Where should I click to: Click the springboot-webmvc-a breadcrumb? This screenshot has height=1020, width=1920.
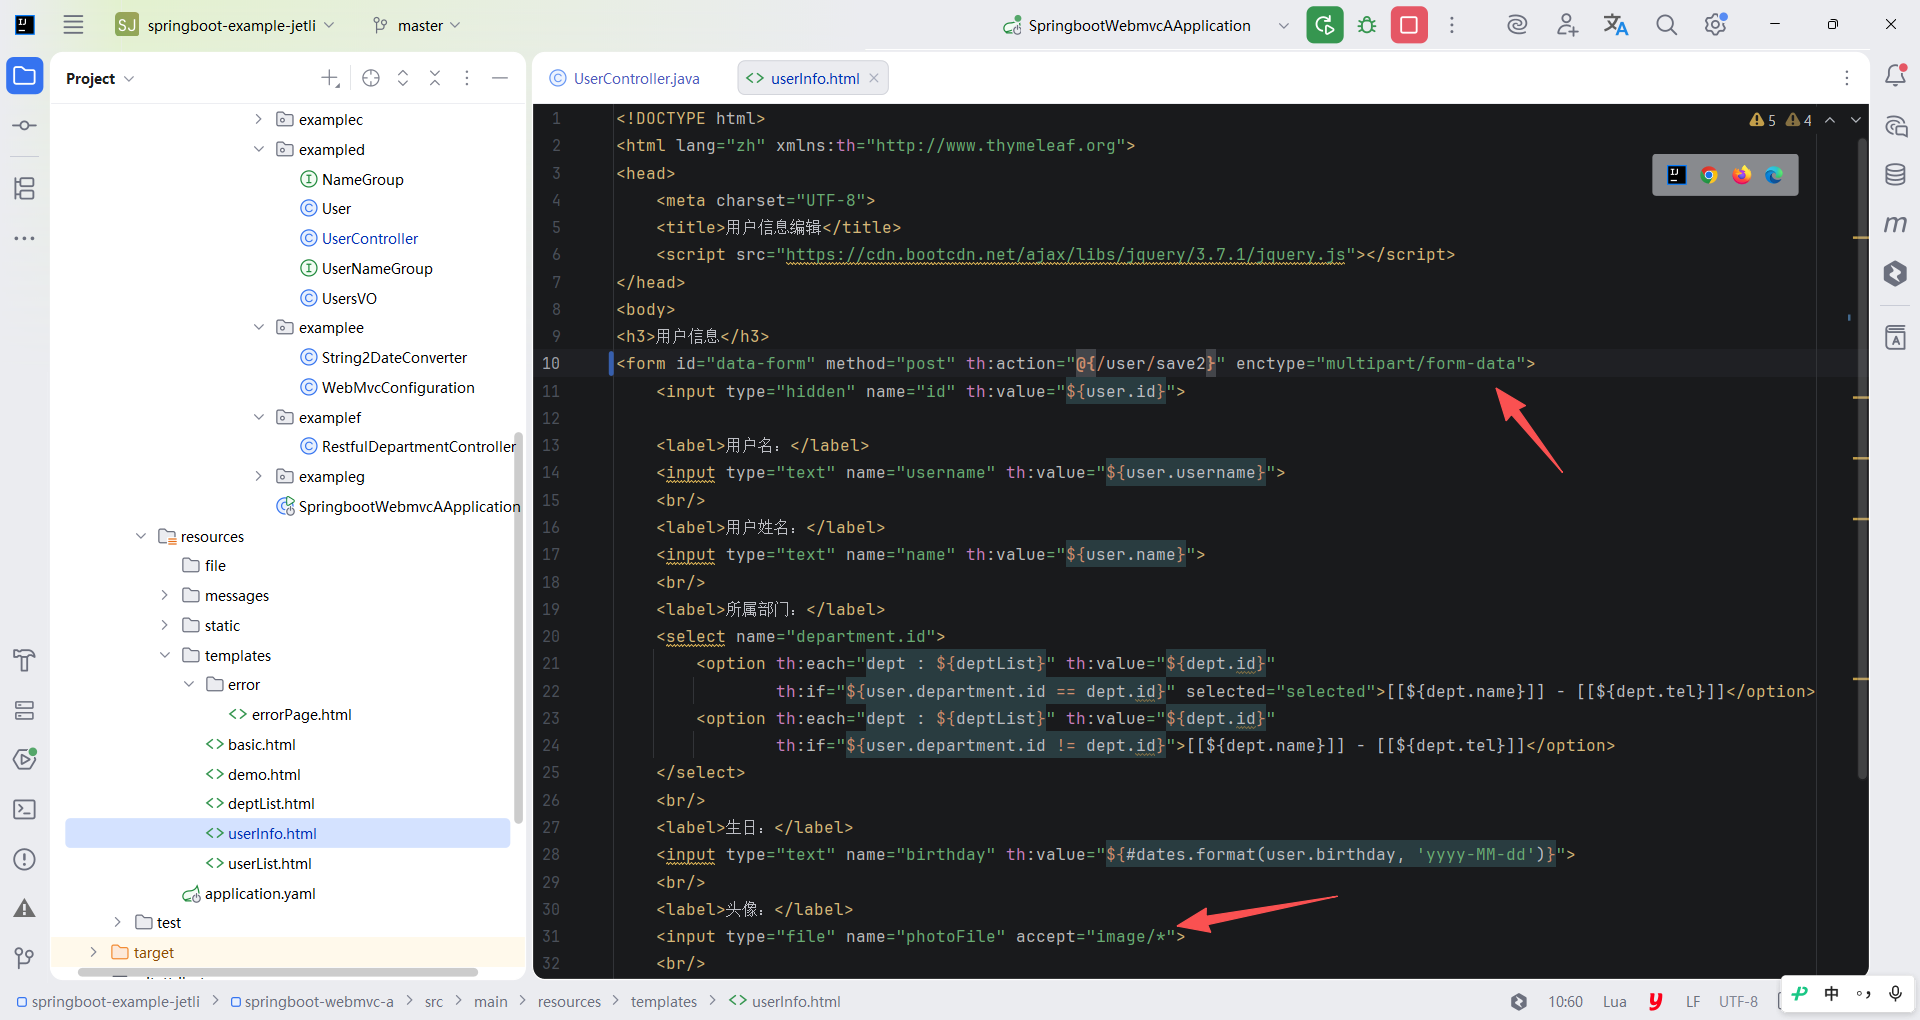318,1001
